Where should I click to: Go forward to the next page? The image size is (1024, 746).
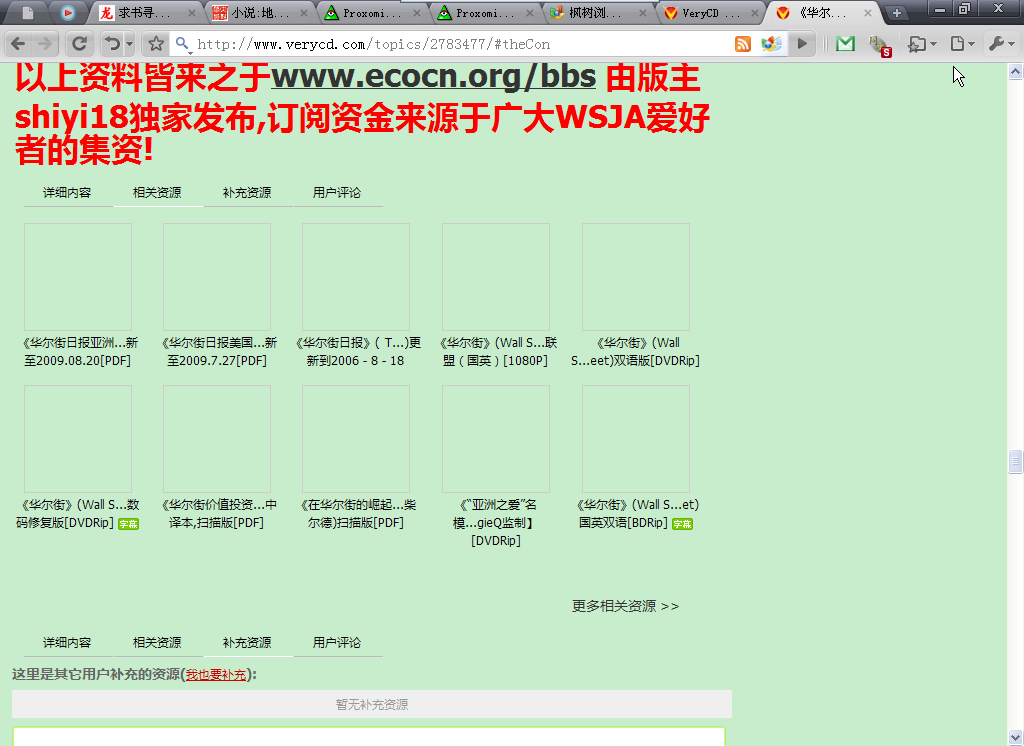point(45,44)
